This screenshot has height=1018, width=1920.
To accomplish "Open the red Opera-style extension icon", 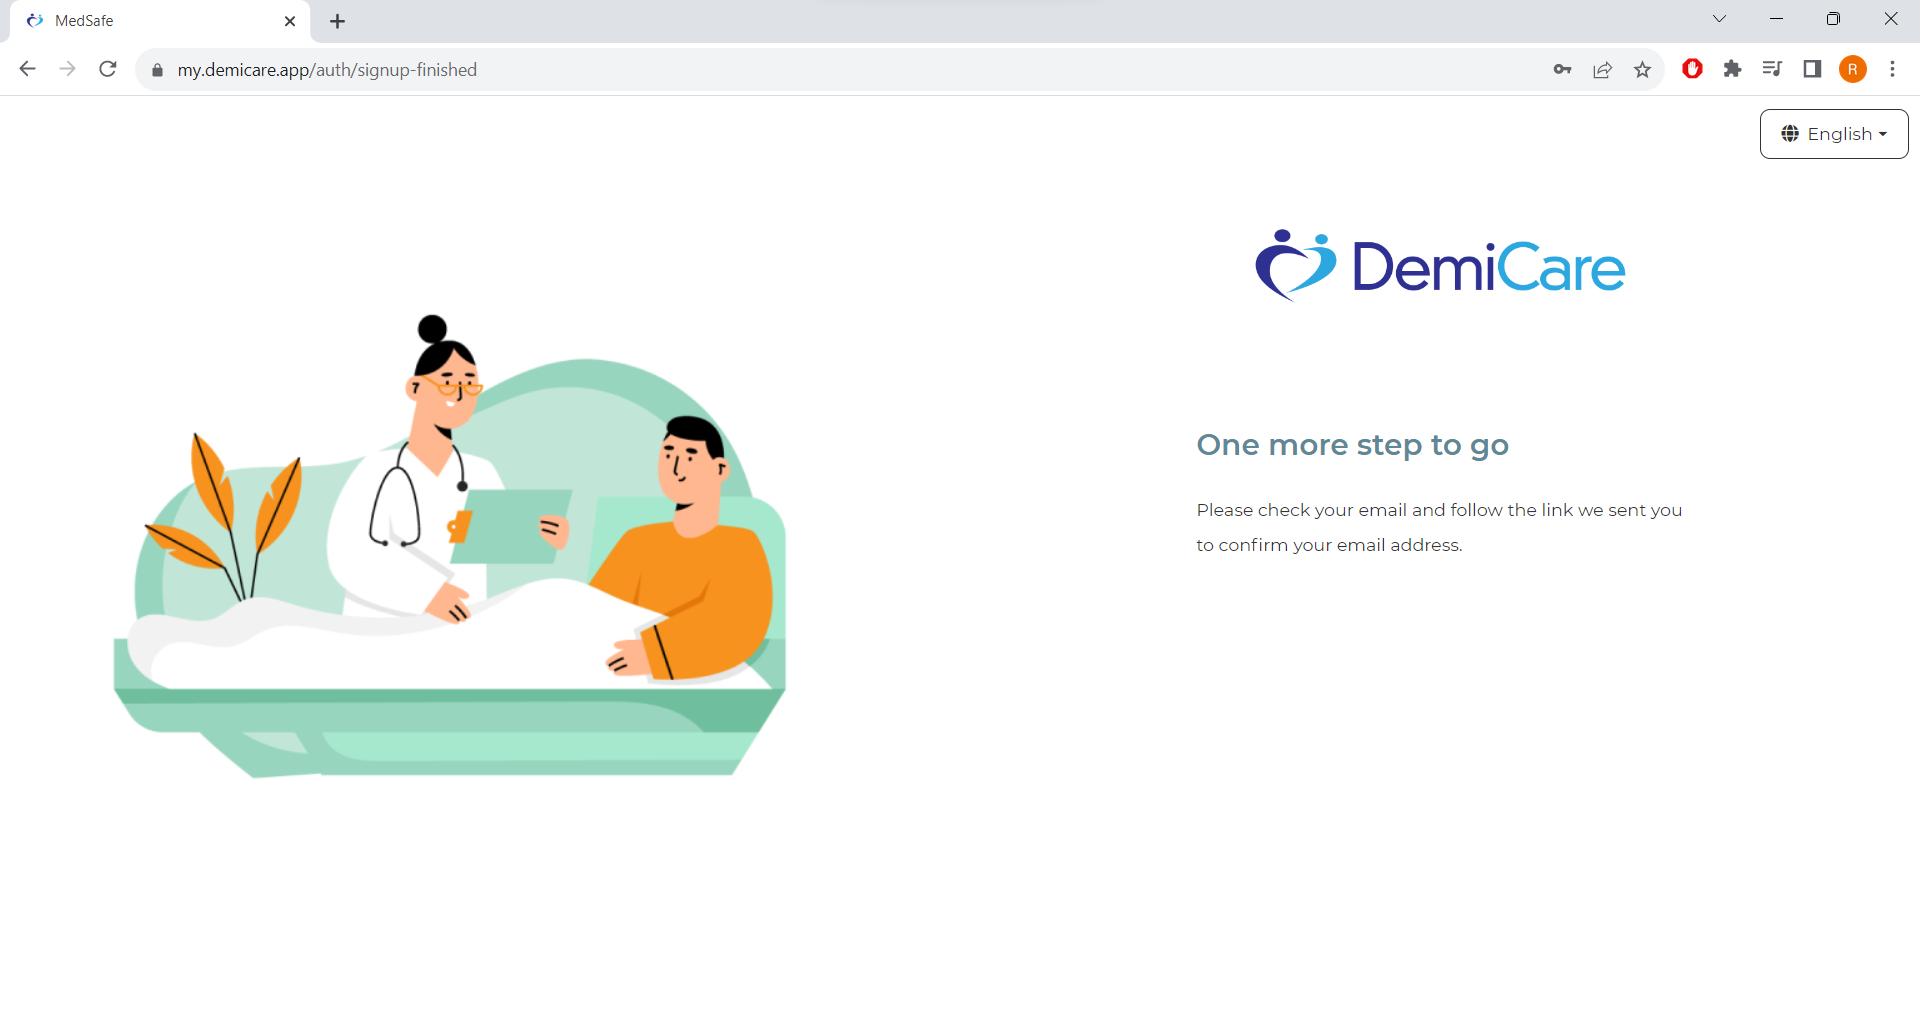I will pos(1692,69).
